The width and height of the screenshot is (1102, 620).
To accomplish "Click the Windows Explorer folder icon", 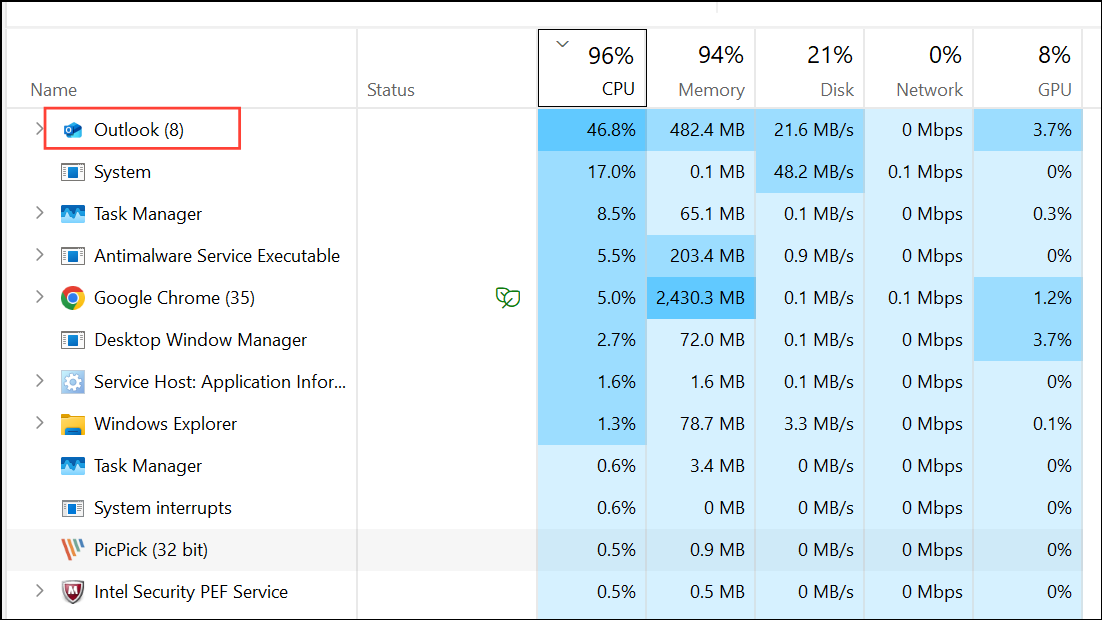I will (x=73, y=423).
